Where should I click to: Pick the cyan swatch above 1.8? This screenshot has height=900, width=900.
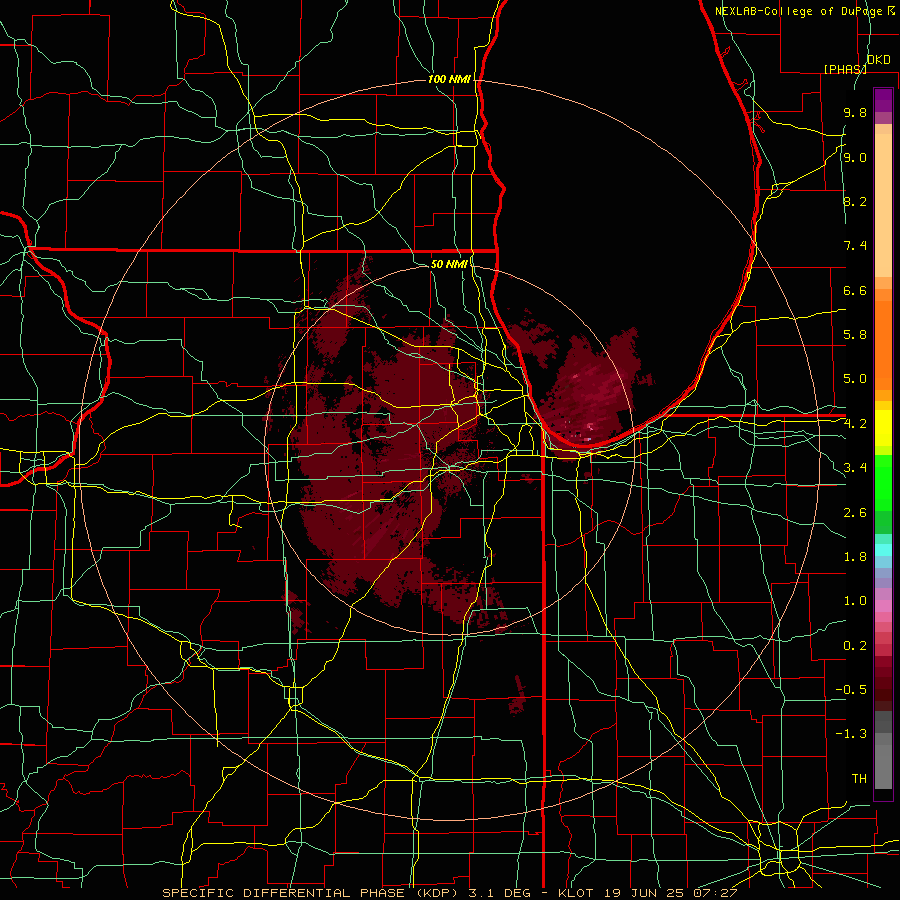(883, 550)
